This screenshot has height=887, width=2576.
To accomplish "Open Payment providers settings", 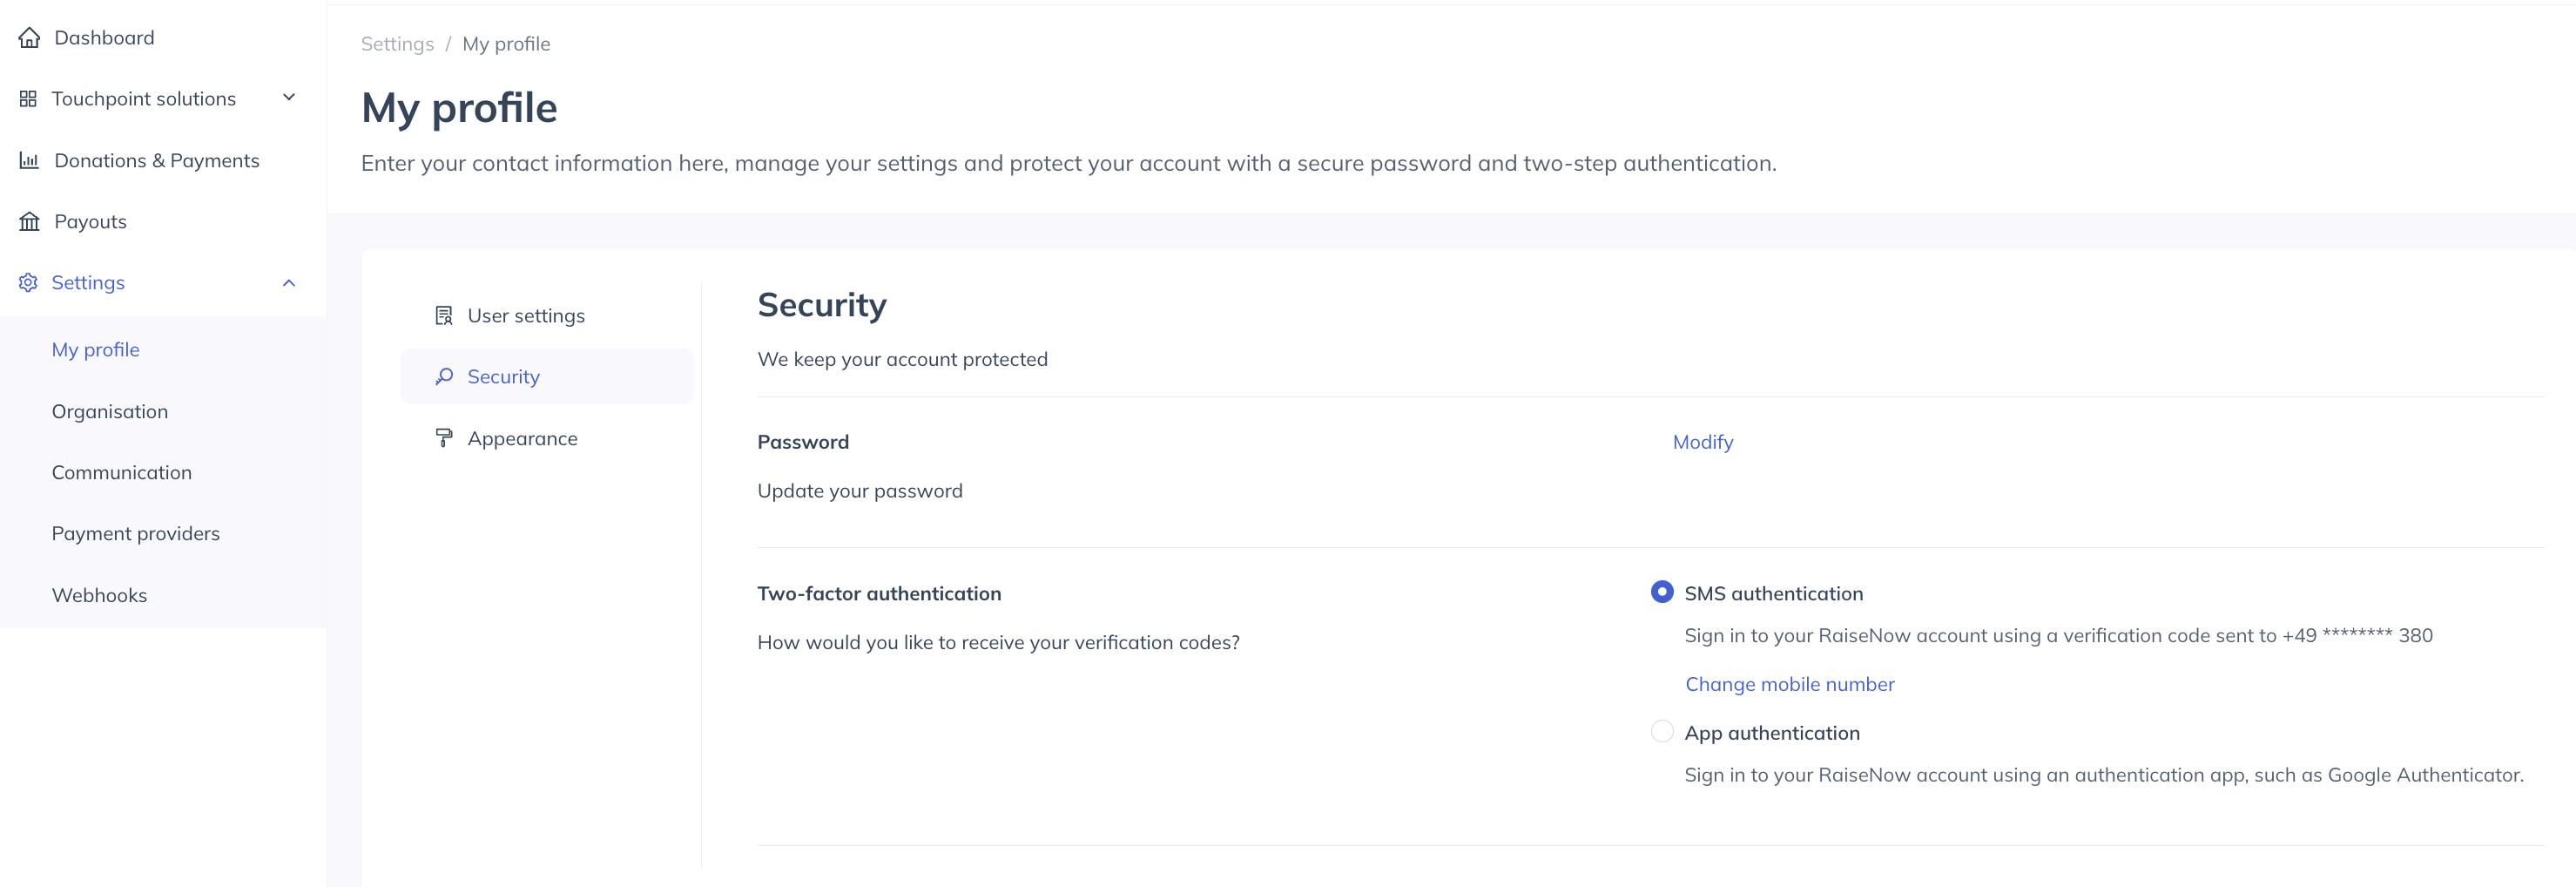I will point(136,533).
